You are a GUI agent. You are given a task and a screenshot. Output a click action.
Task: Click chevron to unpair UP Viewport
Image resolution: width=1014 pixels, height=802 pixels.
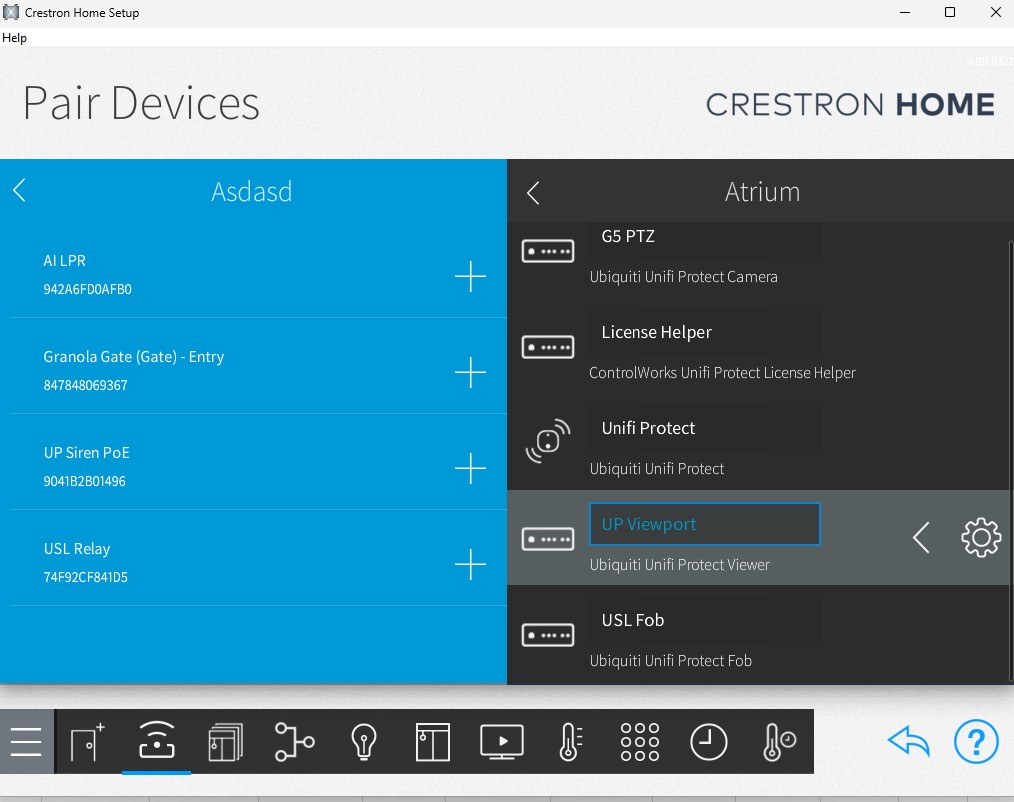921,537
